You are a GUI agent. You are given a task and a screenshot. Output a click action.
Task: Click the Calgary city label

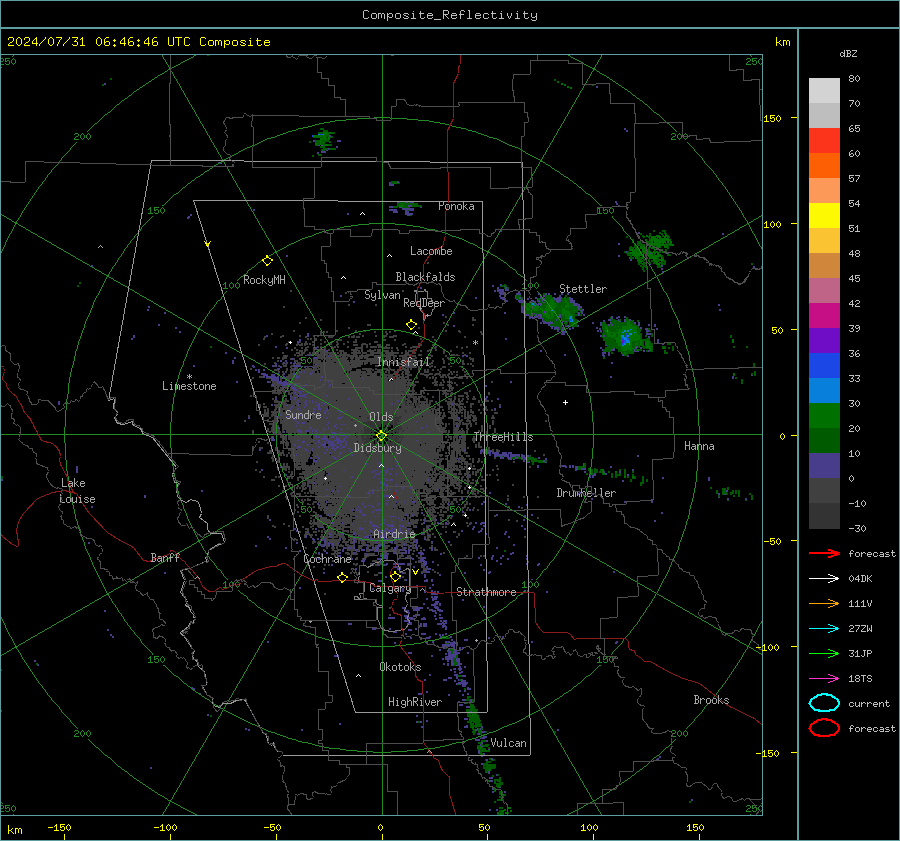pos(390,588)
